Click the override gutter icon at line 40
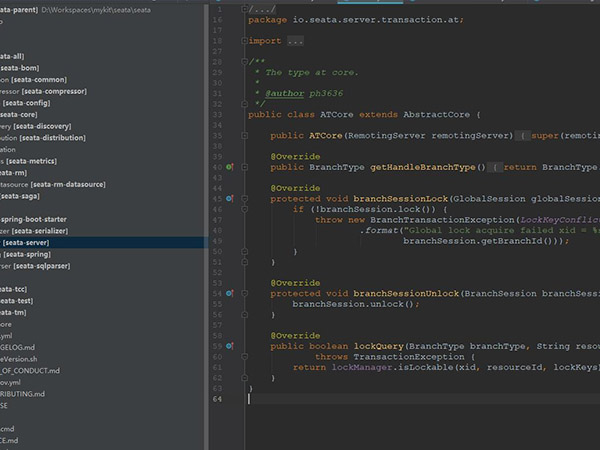Viewport: 600px width, 450px height. 229,167
